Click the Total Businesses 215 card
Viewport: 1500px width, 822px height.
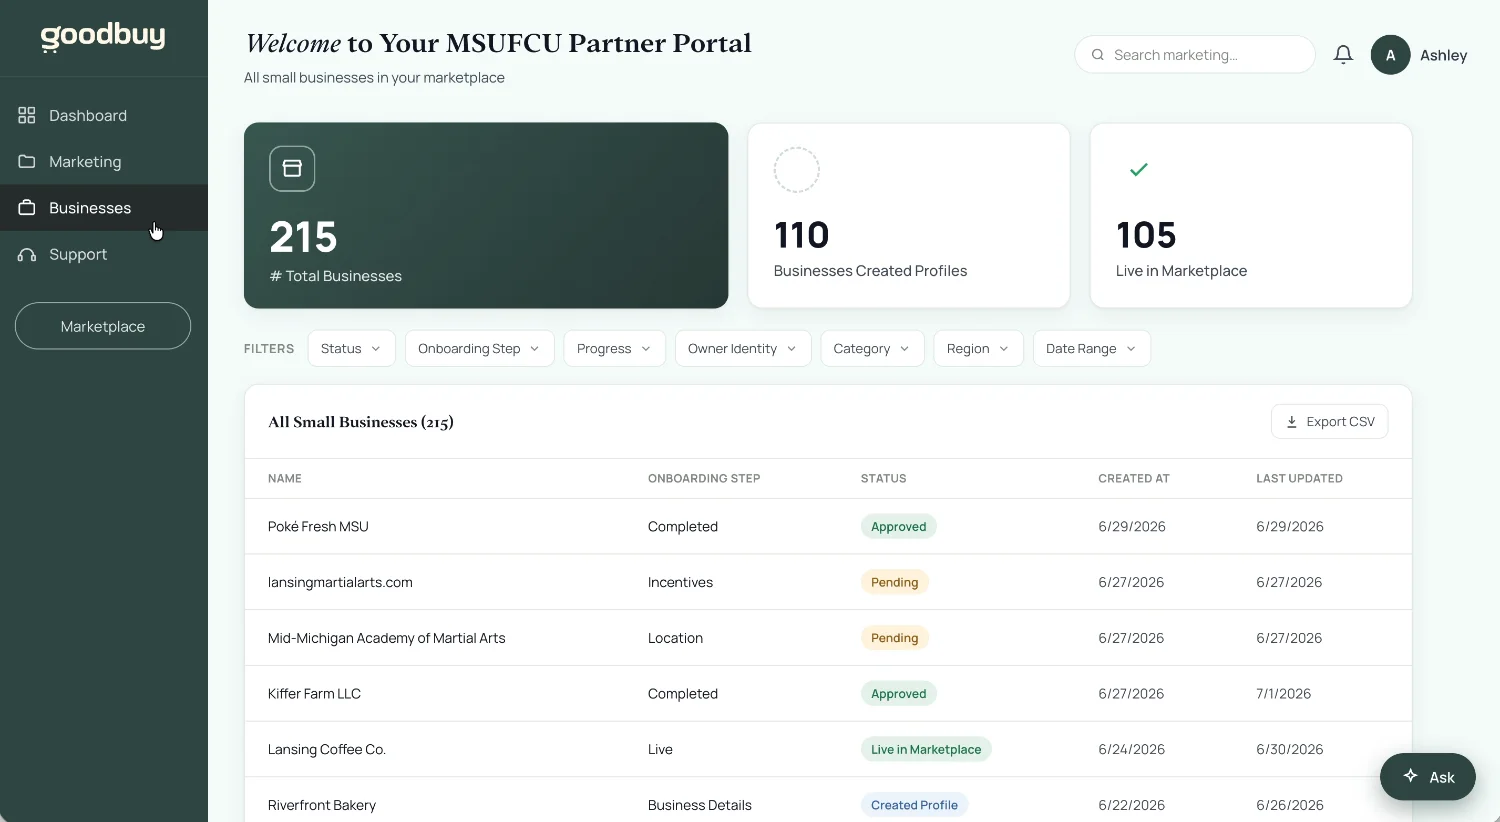pyautogui.click(x=486, y=215)
